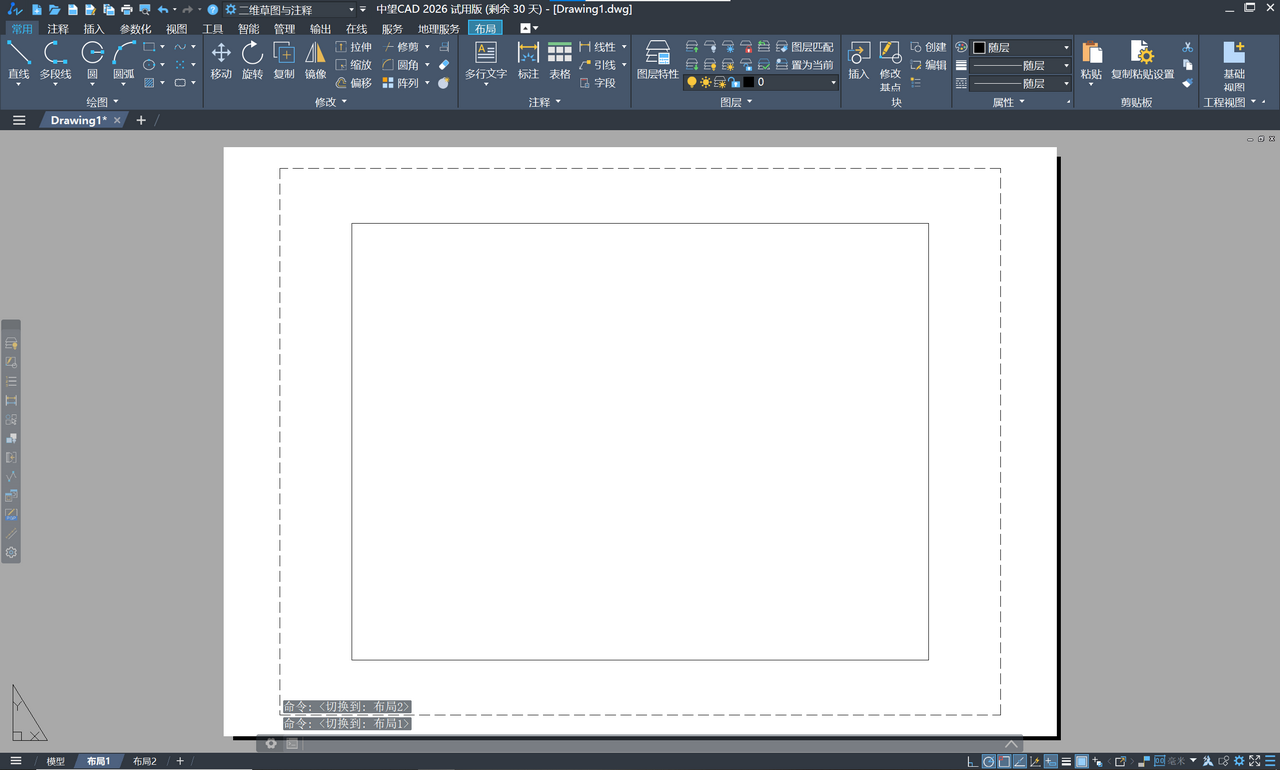Expand the 二维草图与注释 workspace dropdown
Viewport: 1280px width, 770px height.
(x=351, y=10)
